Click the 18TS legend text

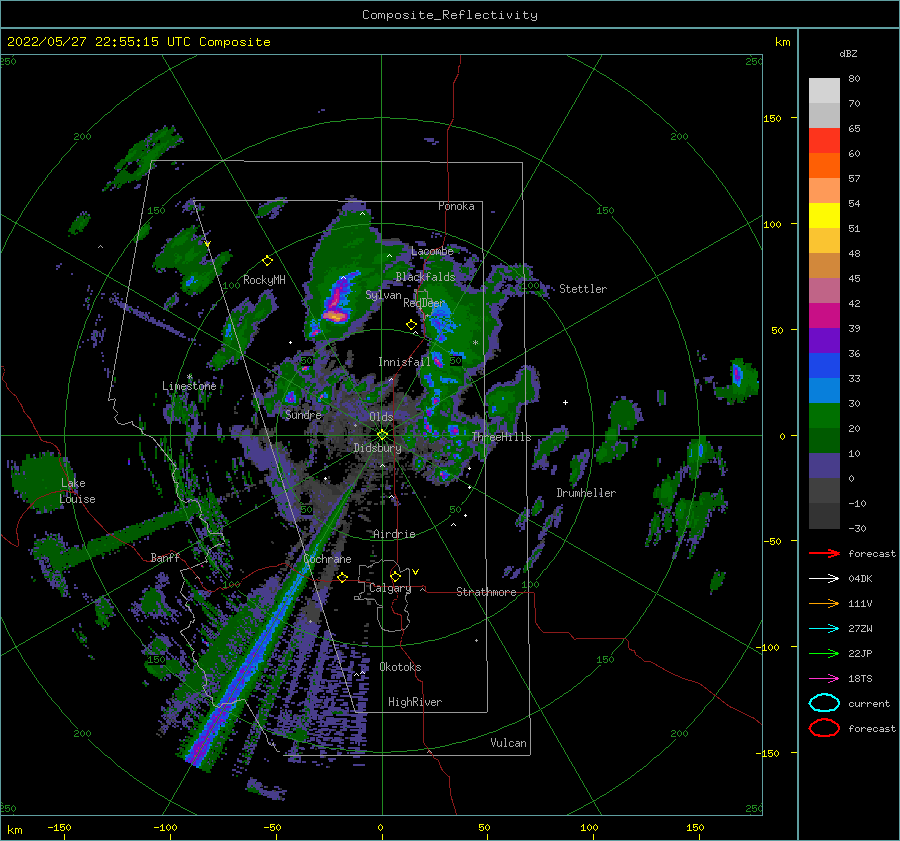[860, 679]
